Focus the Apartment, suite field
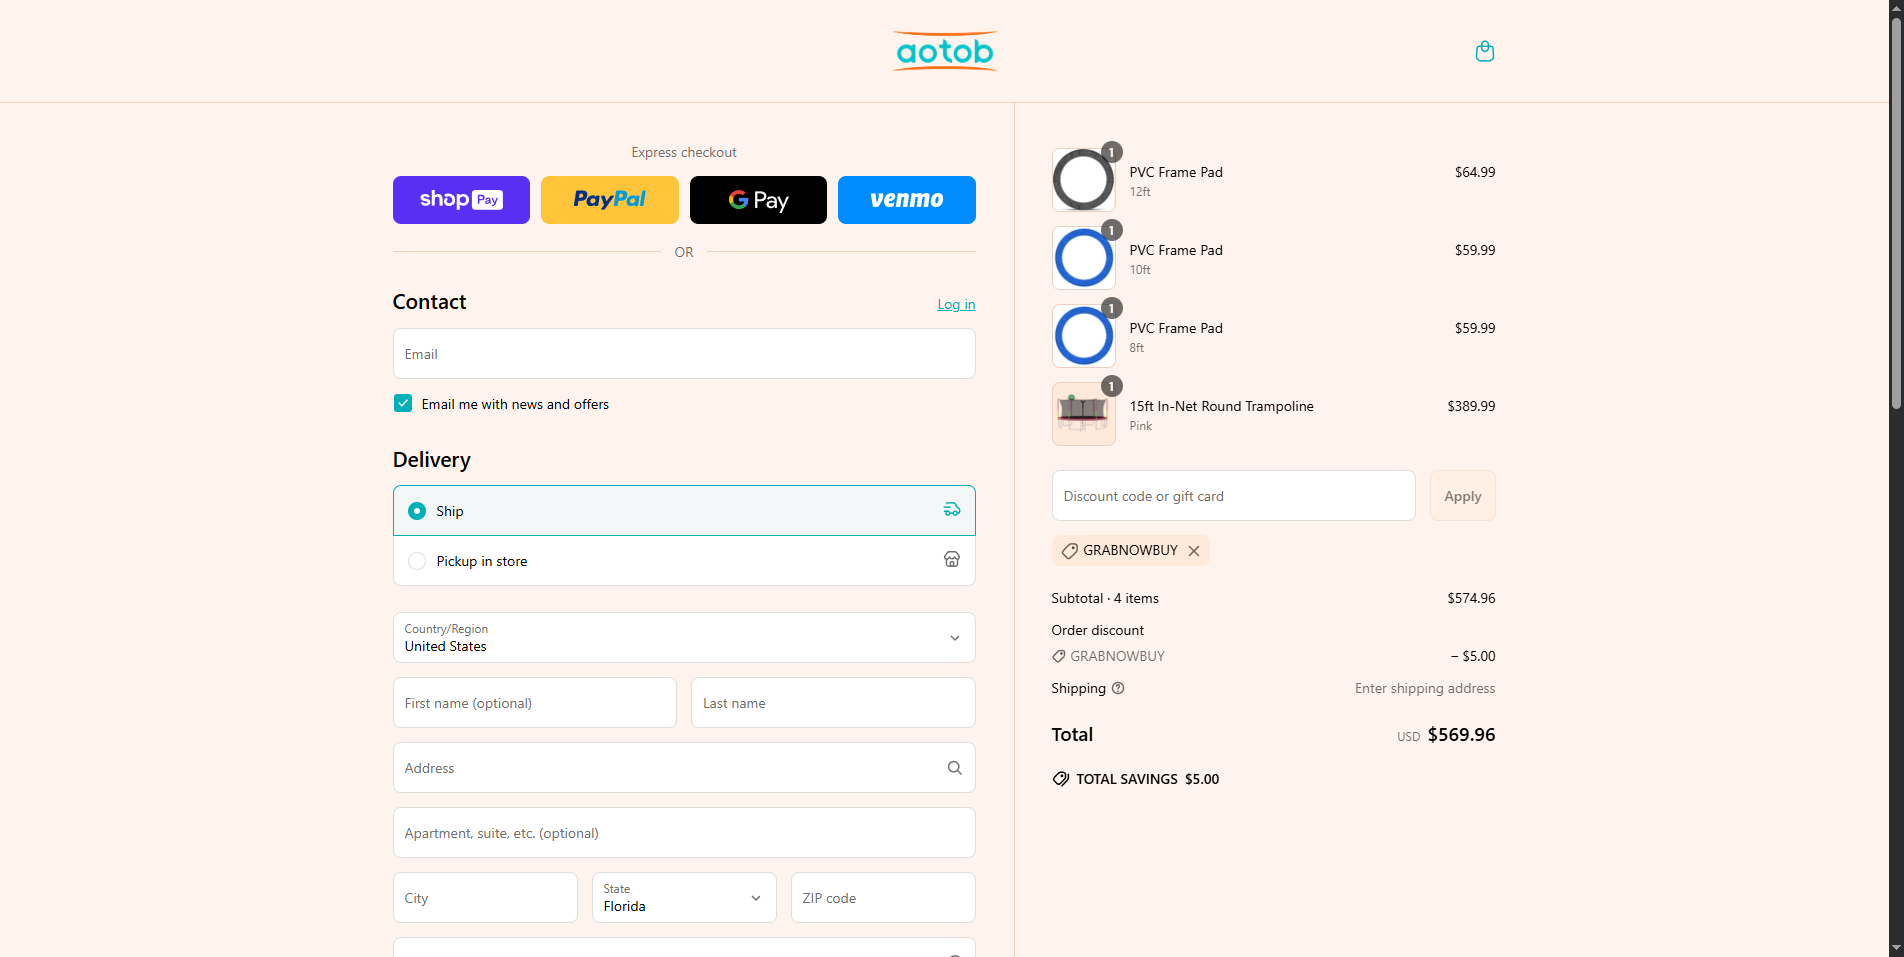This screenshot has height=957, width=1904. (x=684, y=833)
